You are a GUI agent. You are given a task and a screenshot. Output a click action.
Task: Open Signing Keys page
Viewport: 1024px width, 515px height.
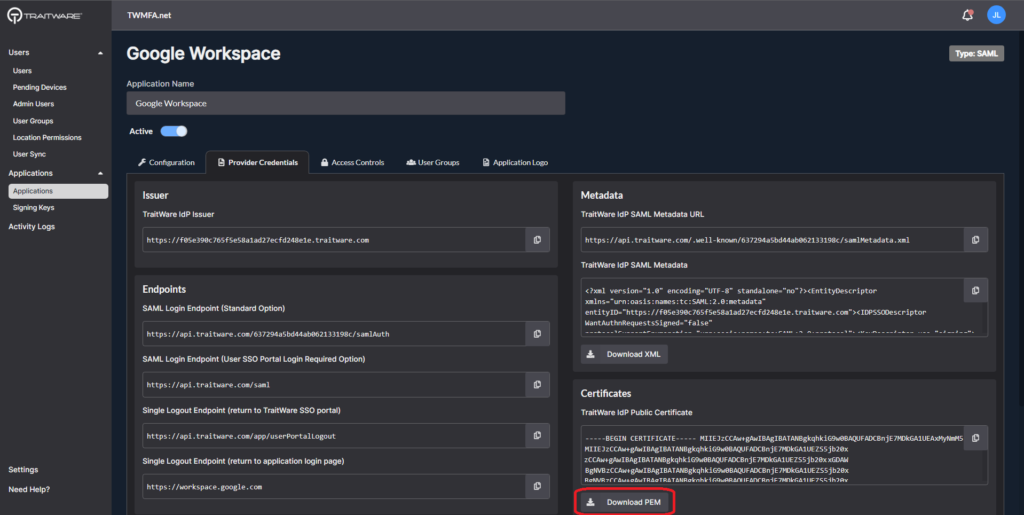point(33,208)
